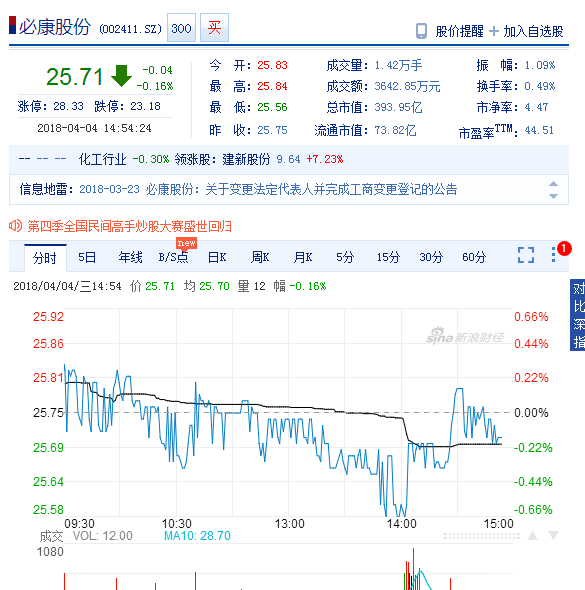Switch to the 15分 tab
This screenshot has width=585, height=590.
pyautogui.click(x=388, y=257)
